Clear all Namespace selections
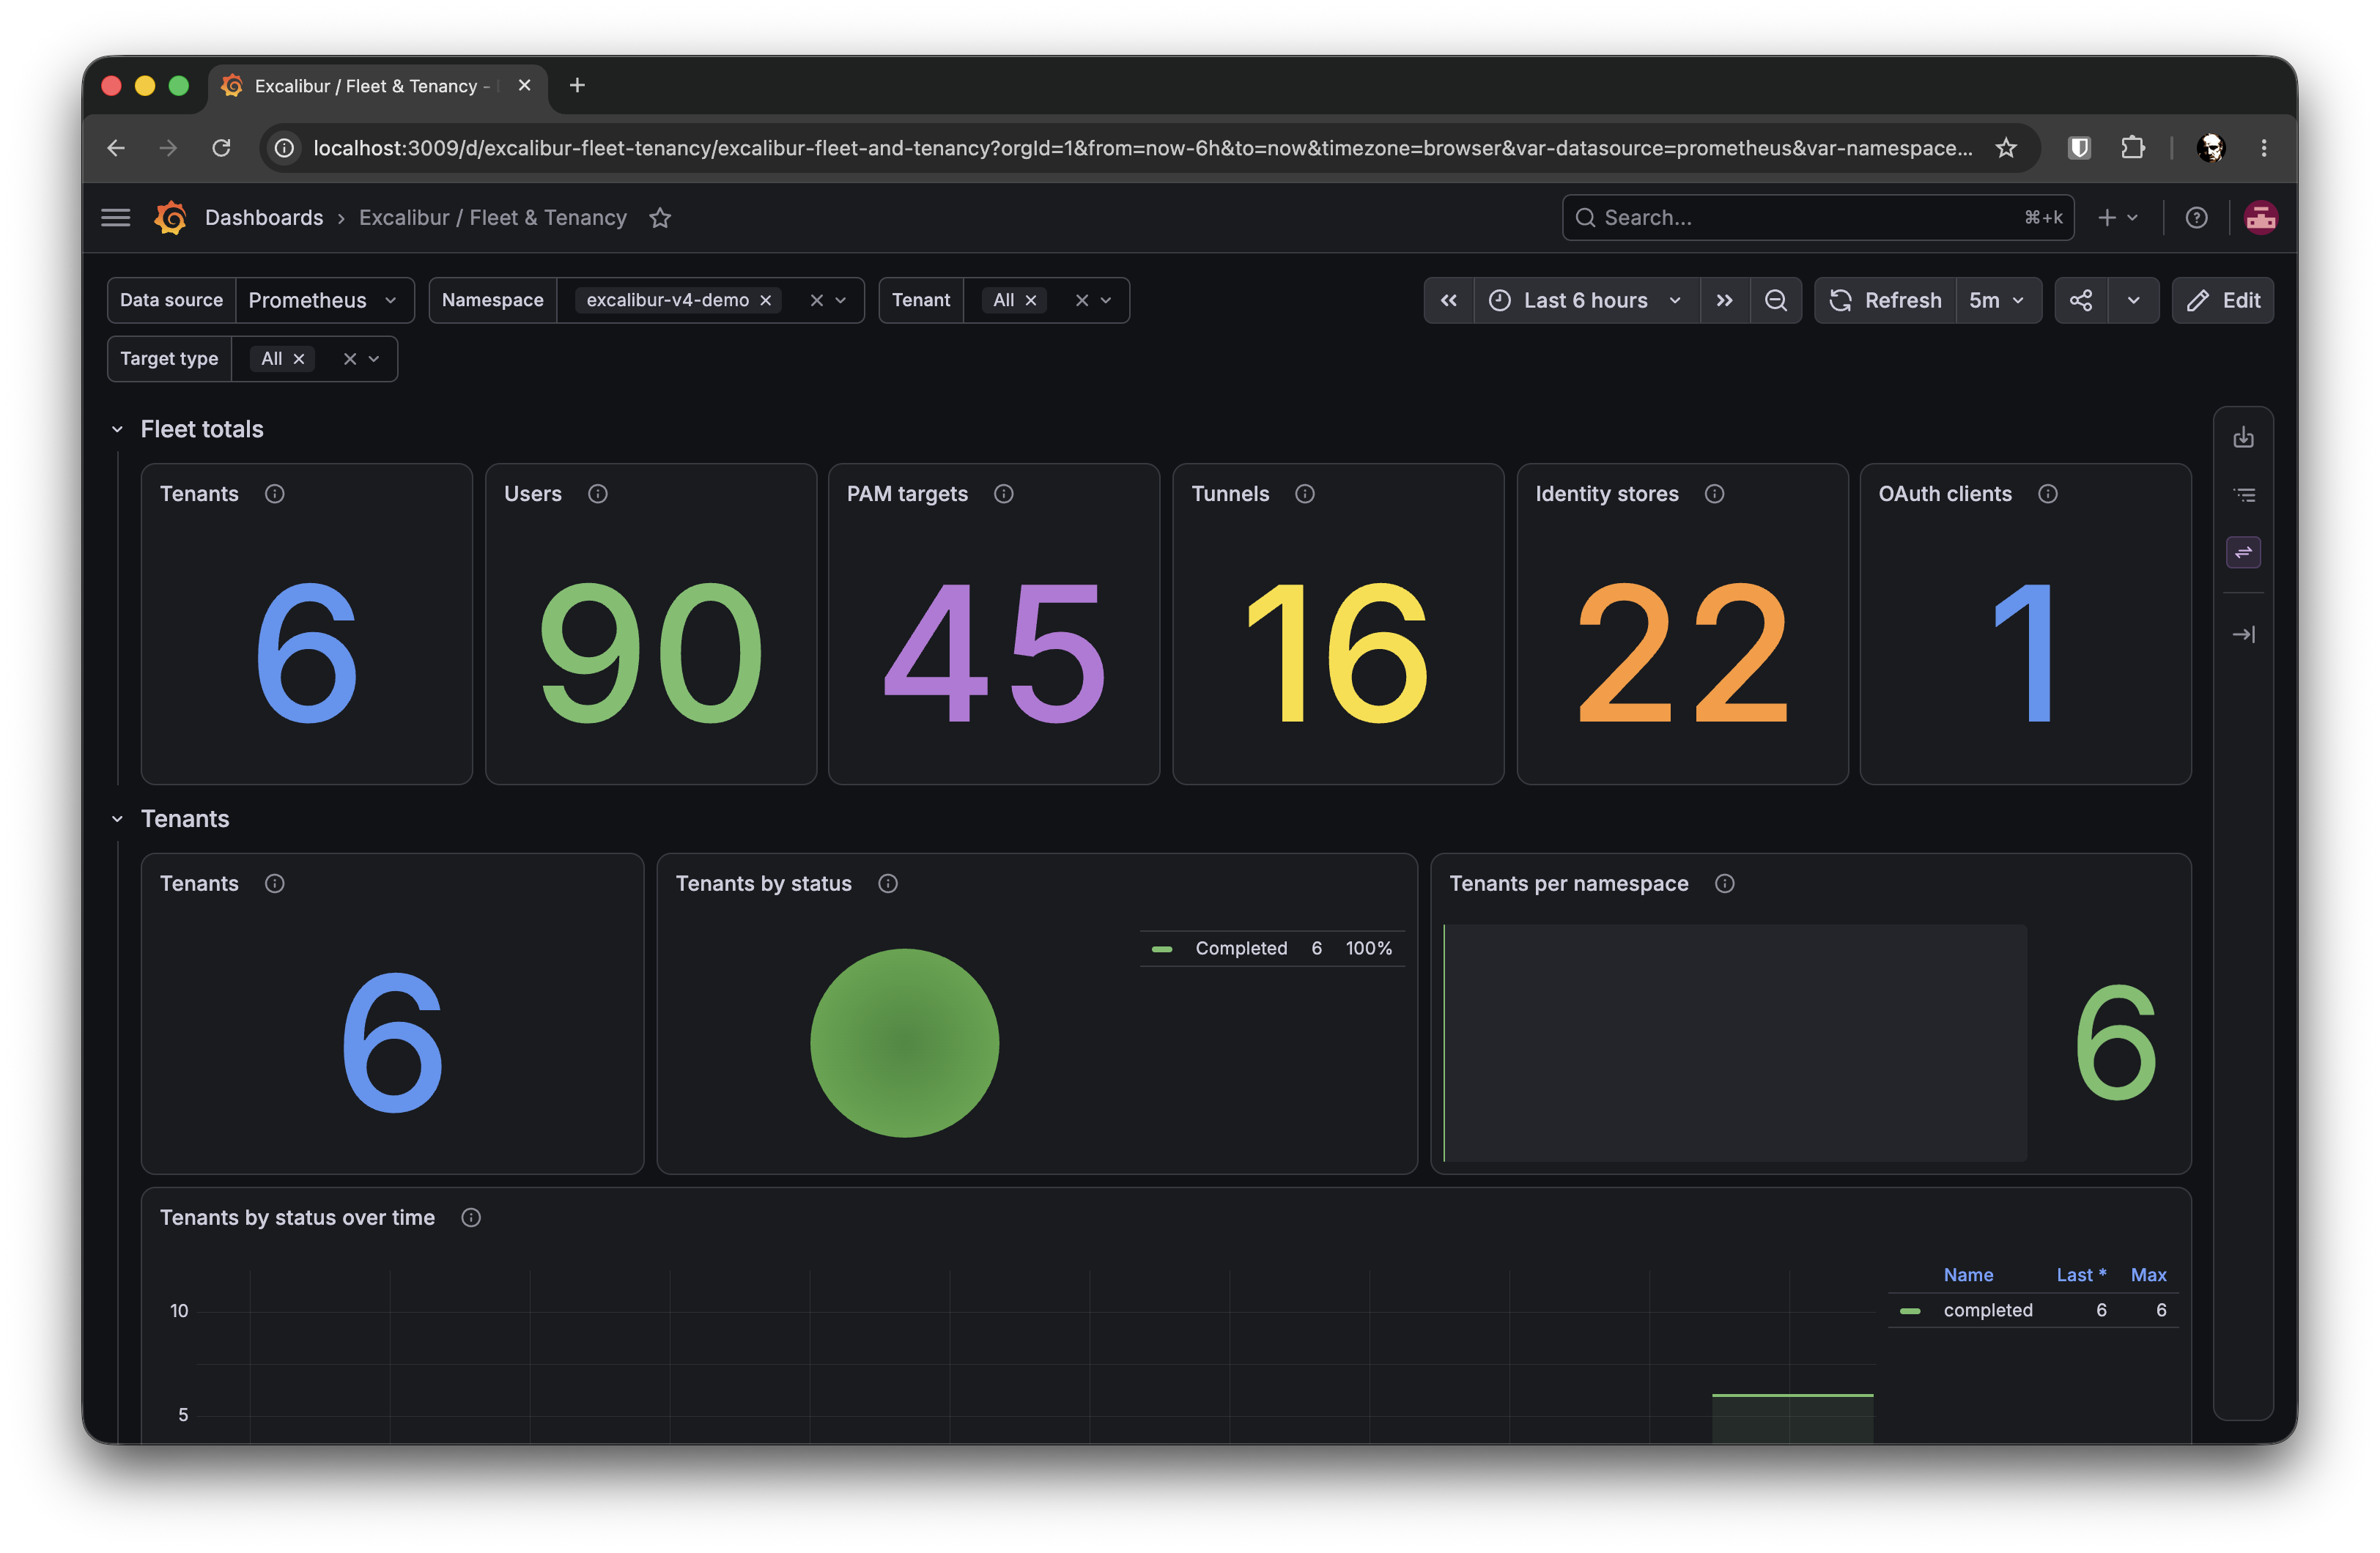The width and height of the screenshot is (2380, 1553). pos(816,300)
